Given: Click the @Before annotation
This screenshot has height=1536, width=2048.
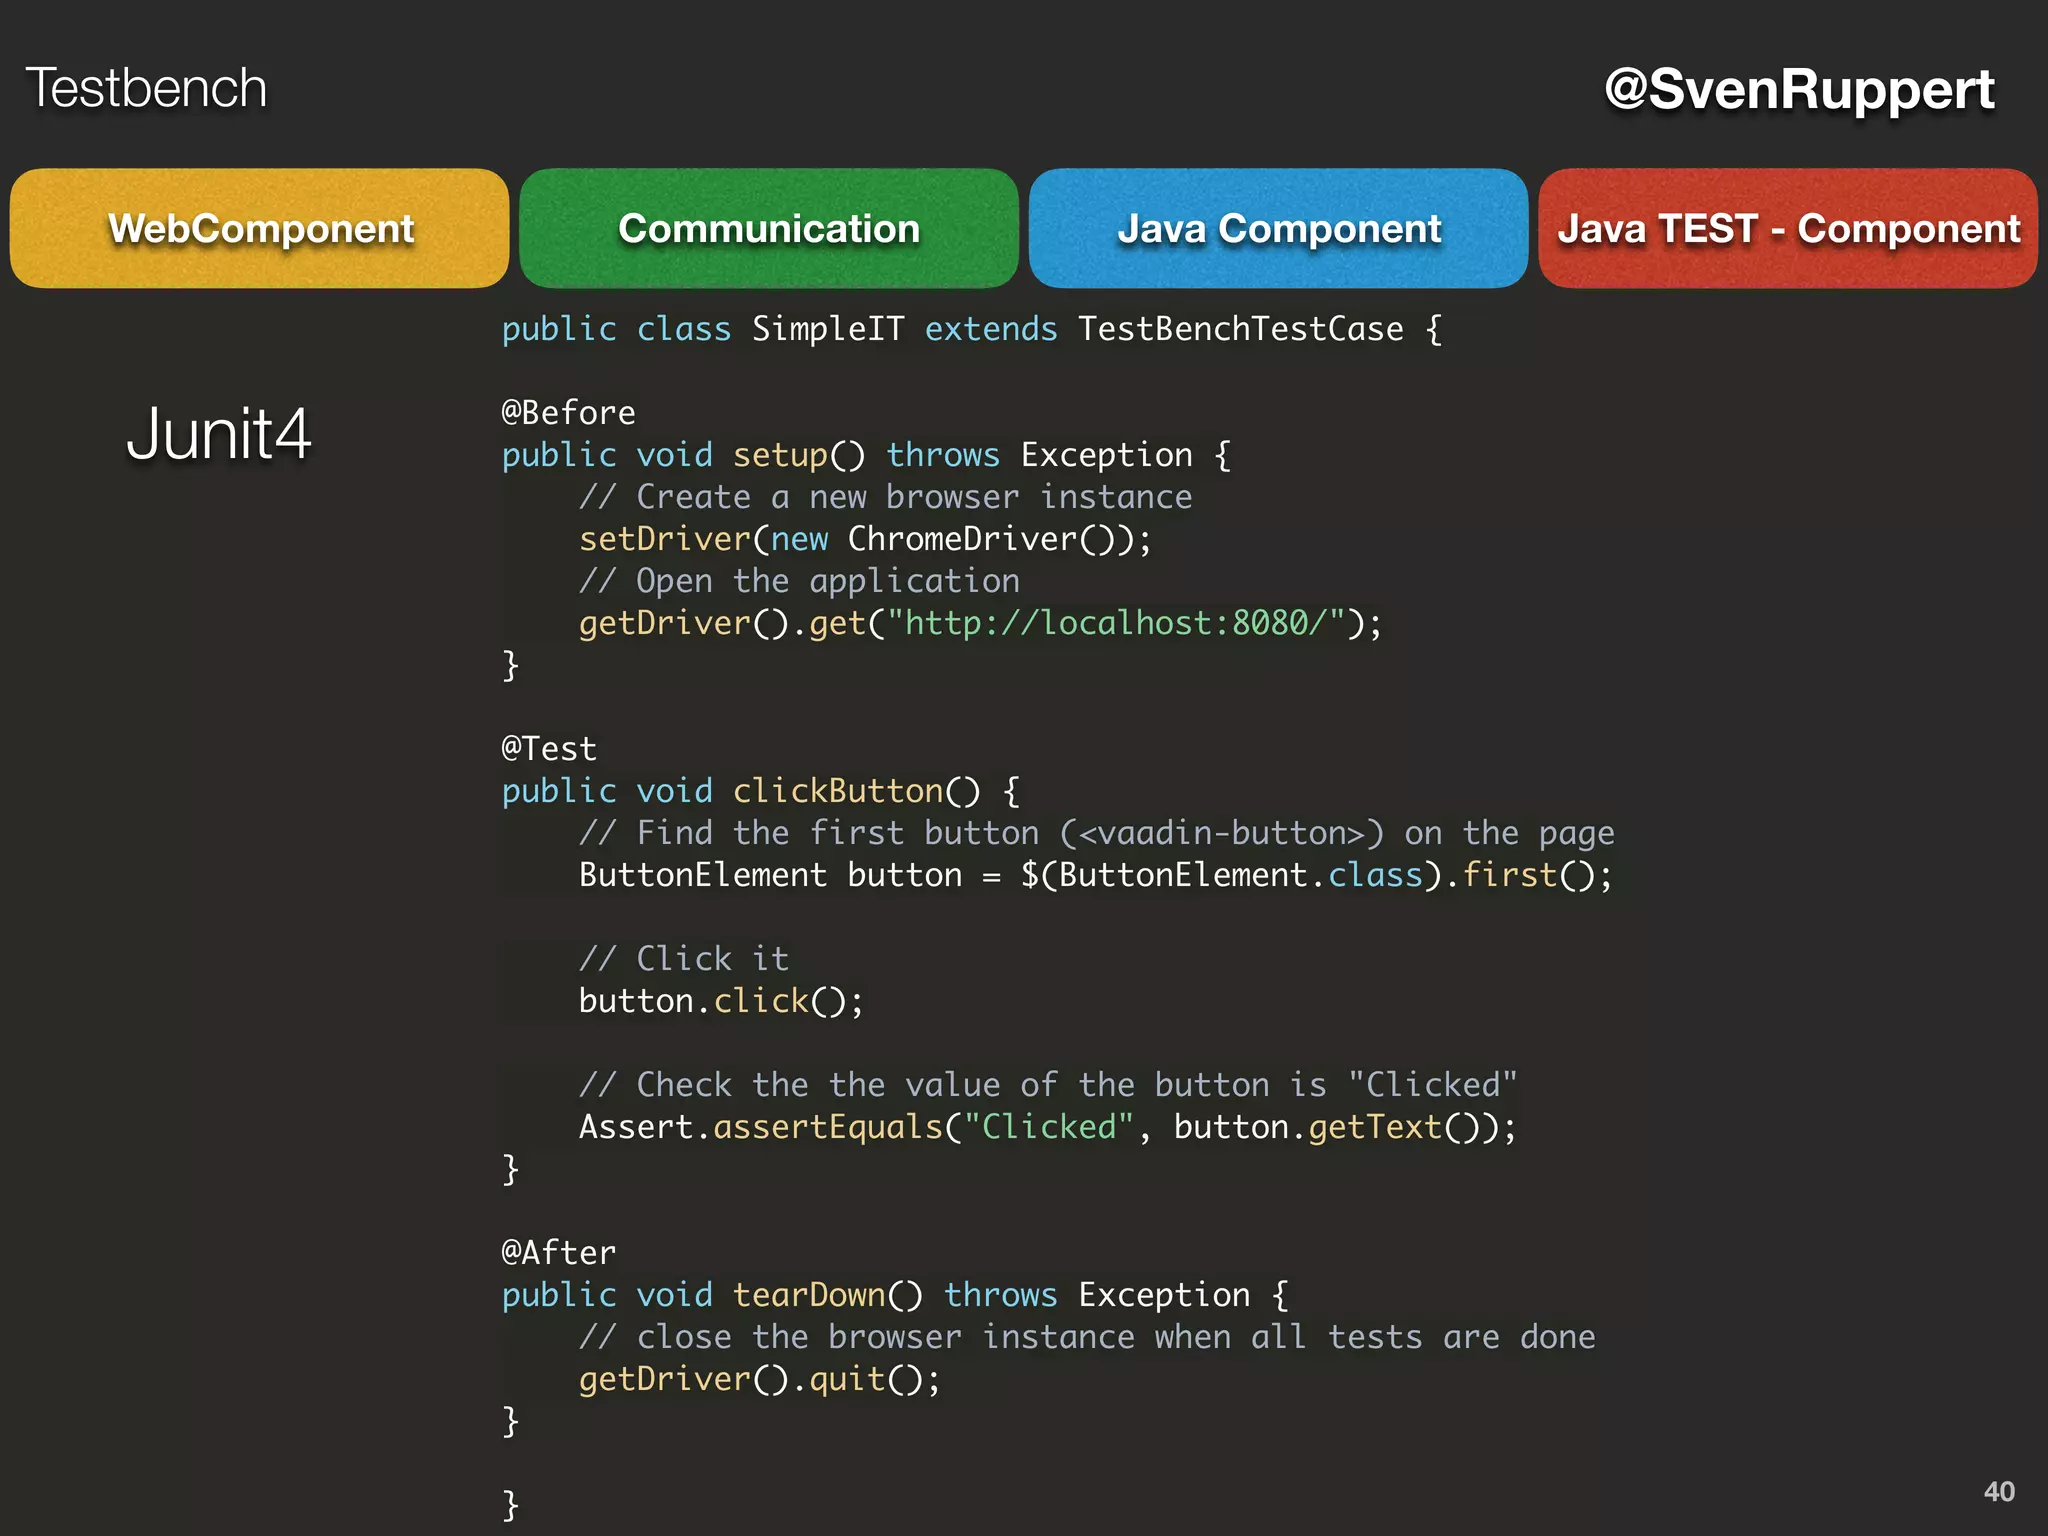Looking at the screenshot, I should pyautogui.click(x=568, y=412).
